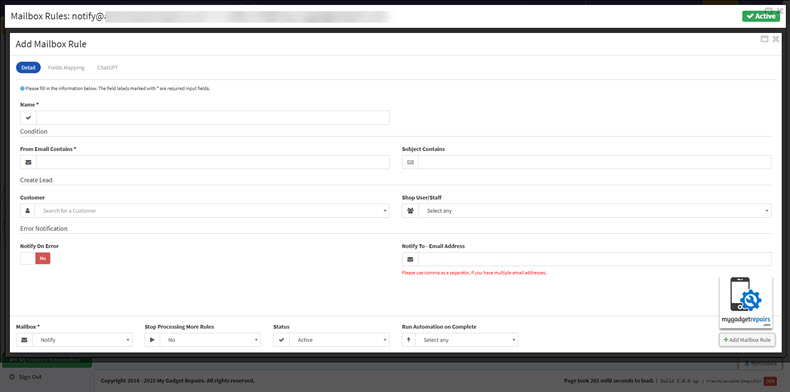
Task: Click keyboard icon beside Subject Contains
Action: pyautogui.click(x=410, y=162)
